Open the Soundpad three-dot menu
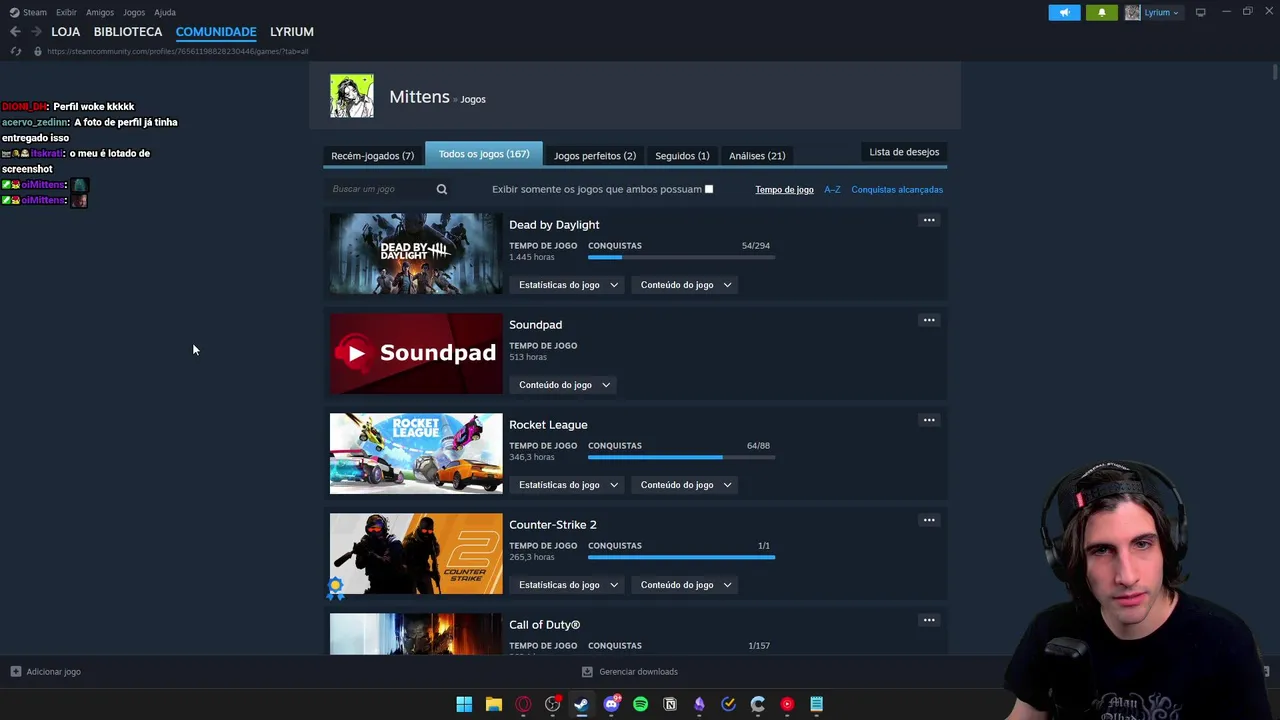Screen dimensions: 1280x720 929,320
